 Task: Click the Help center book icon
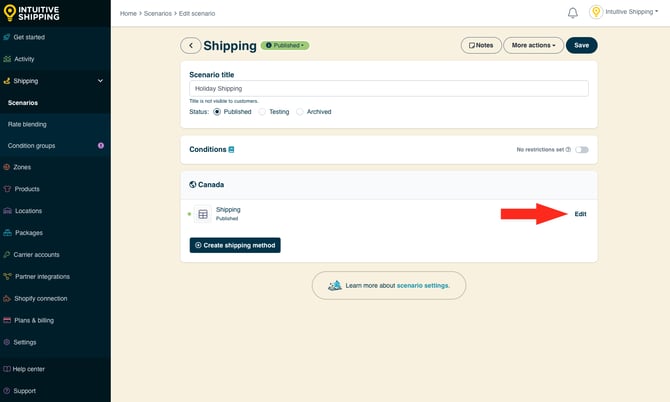point(7,369)
